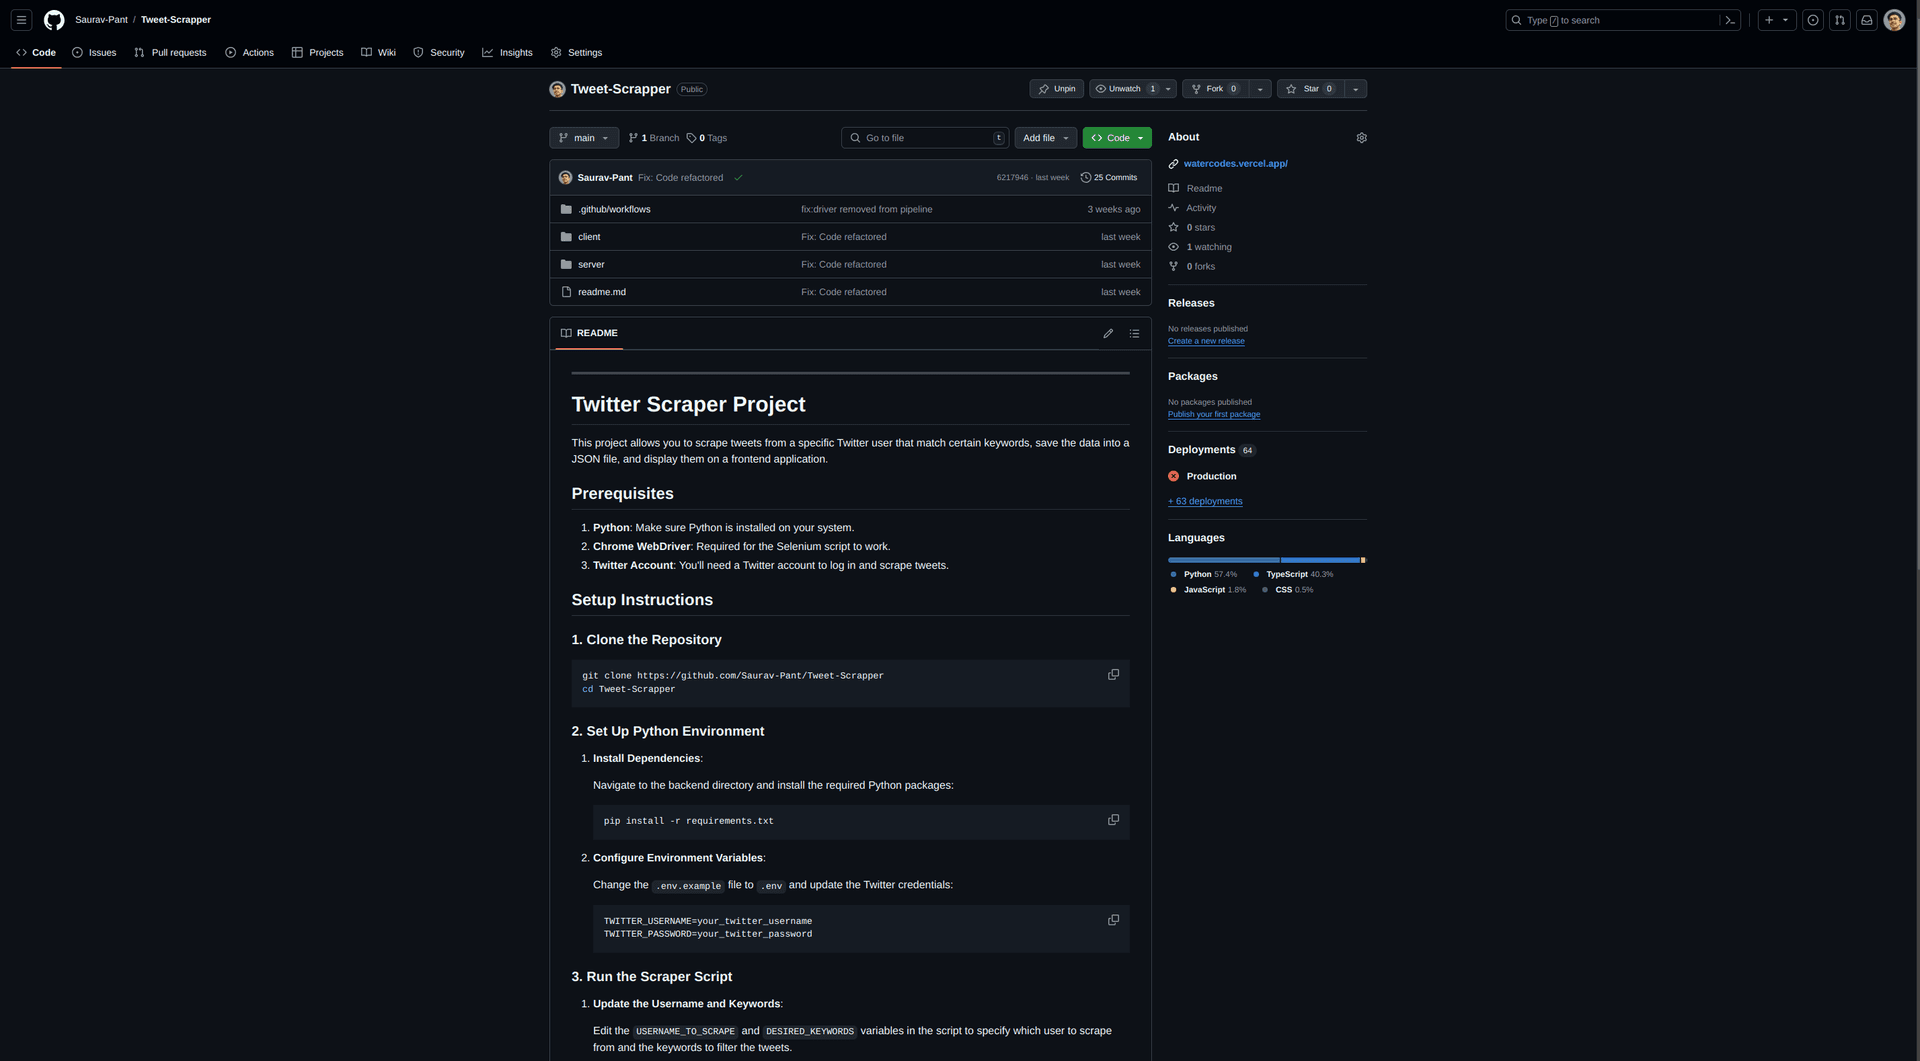The height and width of the screenshot is (1061, 1920).
Task: Open commit 6217946 hash link
Action: click(x=1012, y=178)
